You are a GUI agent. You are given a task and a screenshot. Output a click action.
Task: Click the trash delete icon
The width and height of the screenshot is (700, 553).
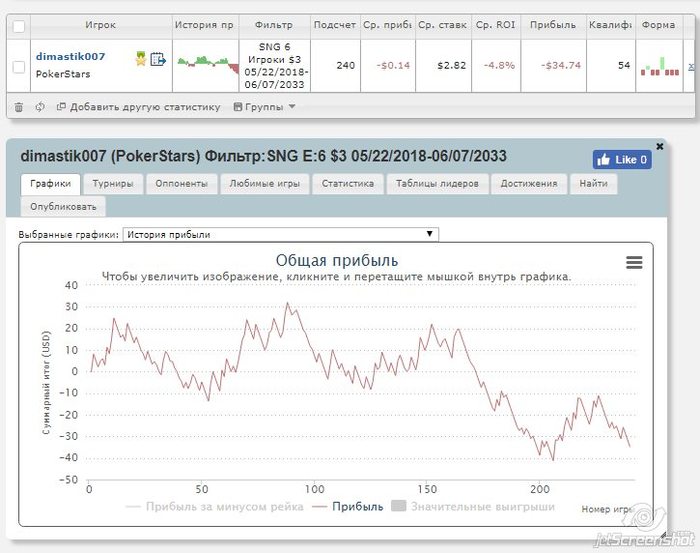(x=19, y=107)
